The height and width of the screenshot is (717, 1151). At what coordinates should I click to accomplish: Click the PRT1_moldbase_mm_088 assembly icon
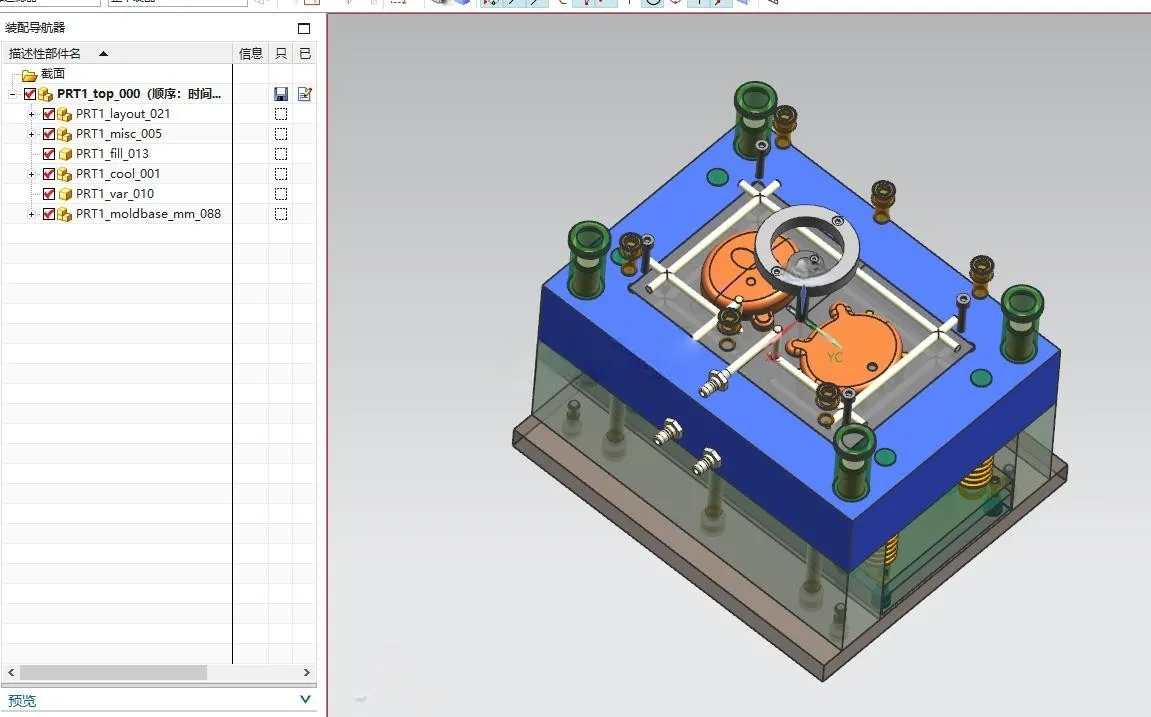pos(65,214)
